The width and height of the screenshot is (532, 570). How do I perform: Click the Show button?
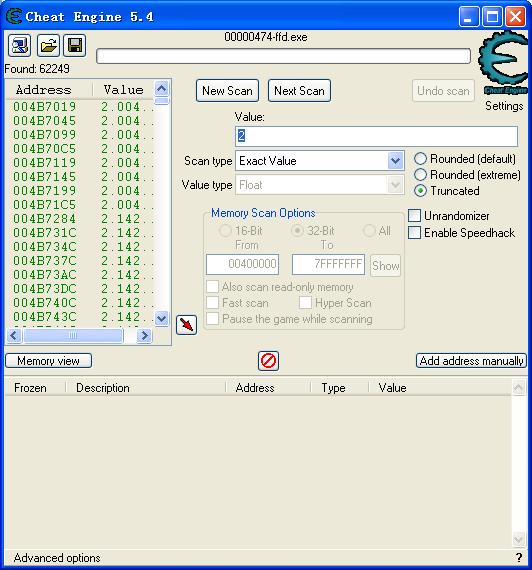(x=385, y=266)
